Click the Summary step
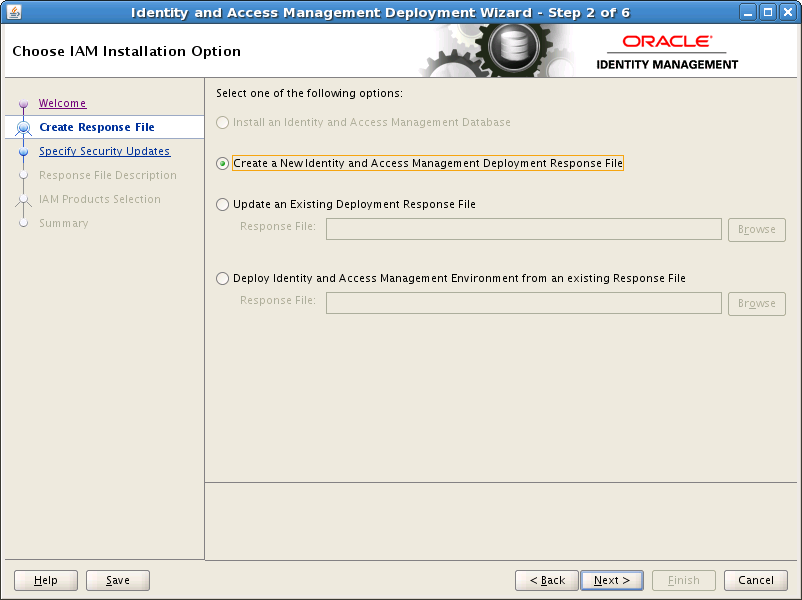The image size is (802, 600). [63, 223]
